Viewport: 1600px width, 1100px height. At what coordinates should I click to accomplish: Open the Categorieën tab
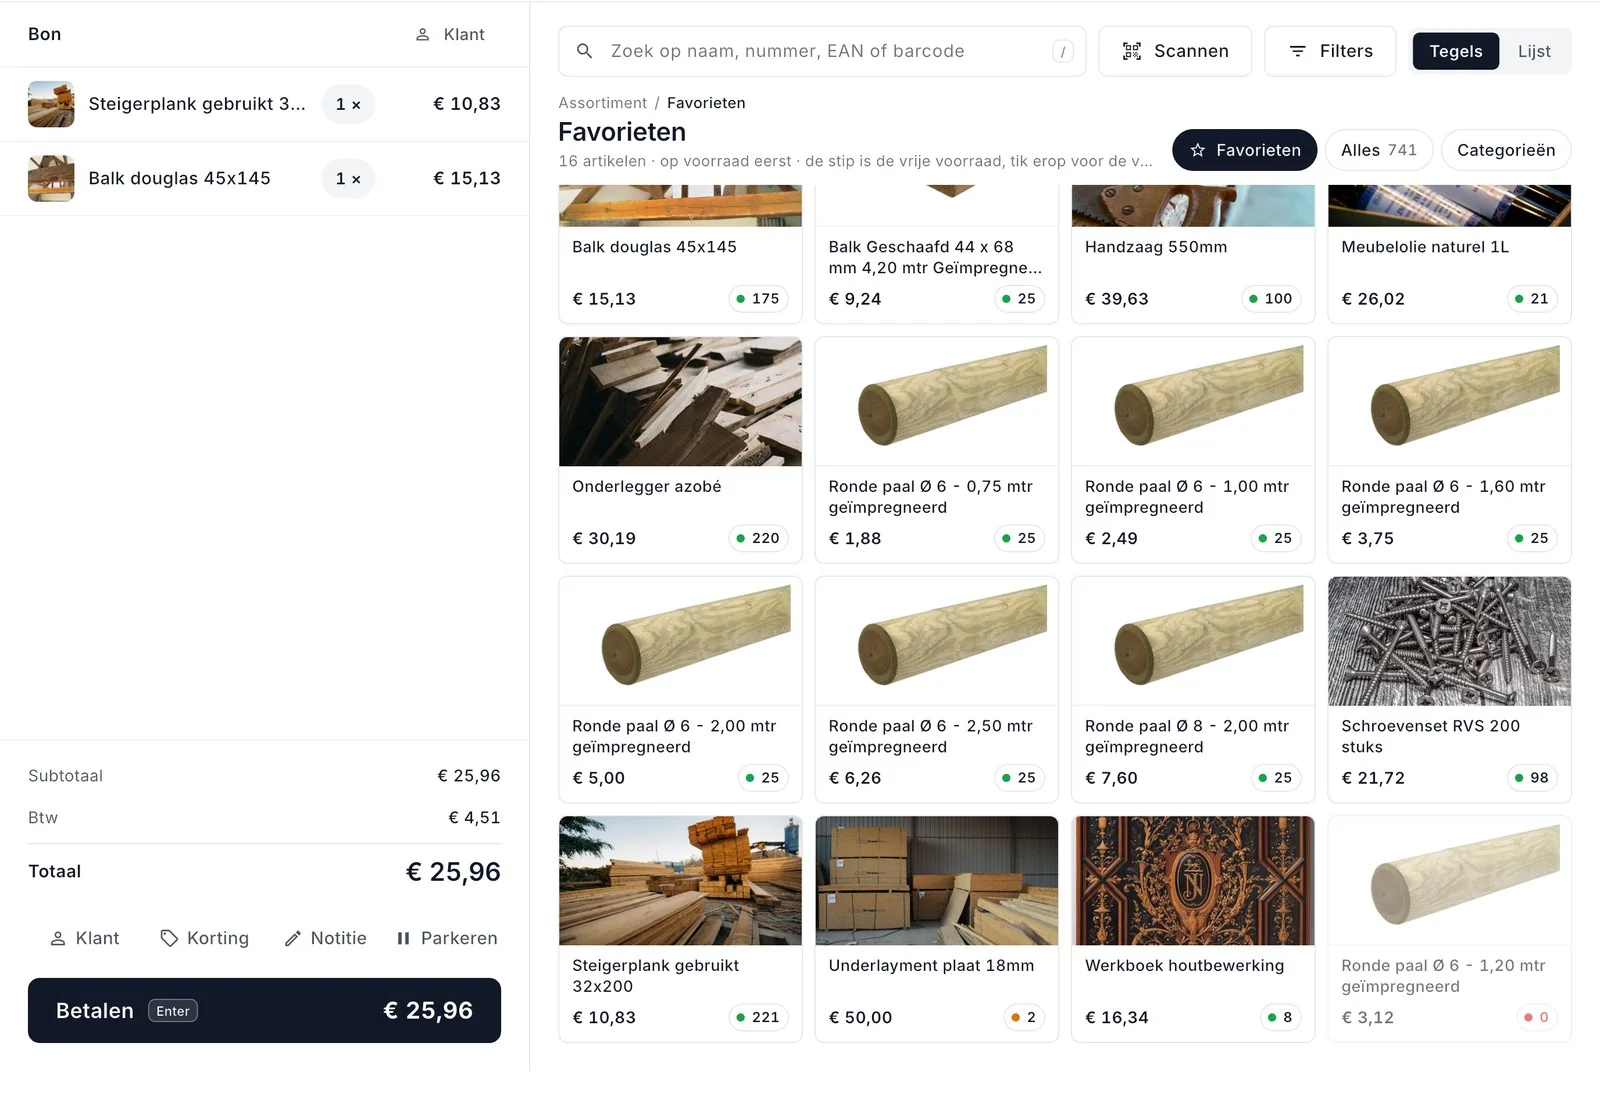tap(1506, 150)
